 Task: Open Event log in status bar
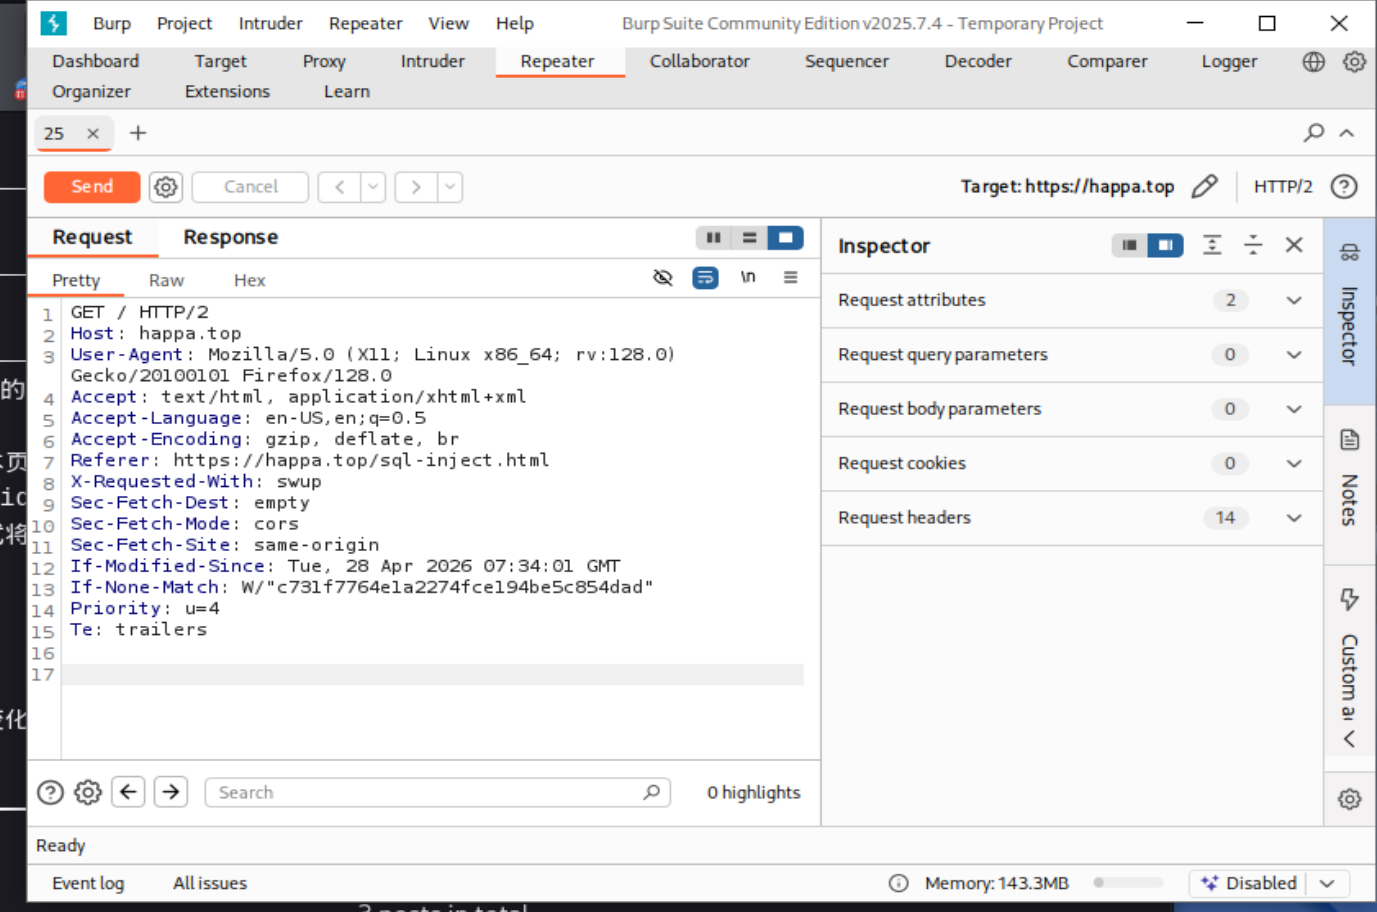pyautogui.click(x=88, y=883)
